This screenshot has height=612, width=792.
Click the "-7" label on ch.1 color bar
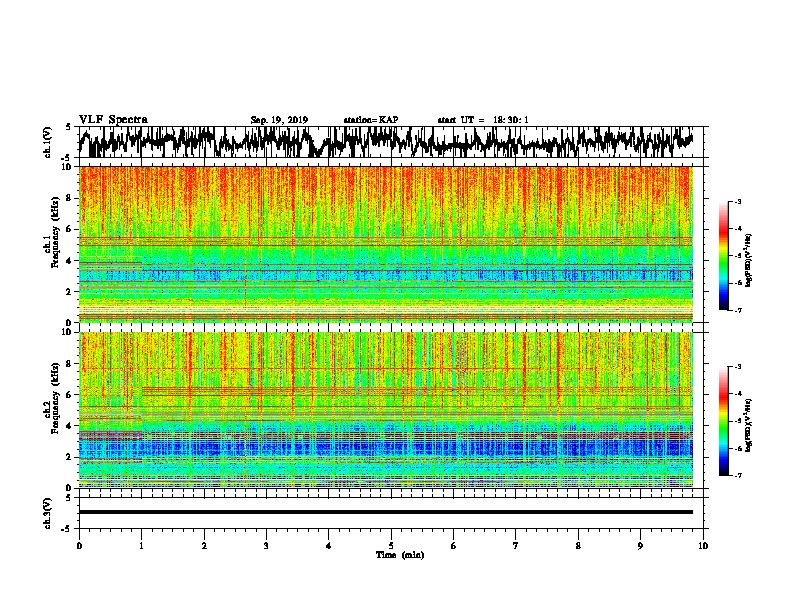click(x=738, y=310)
